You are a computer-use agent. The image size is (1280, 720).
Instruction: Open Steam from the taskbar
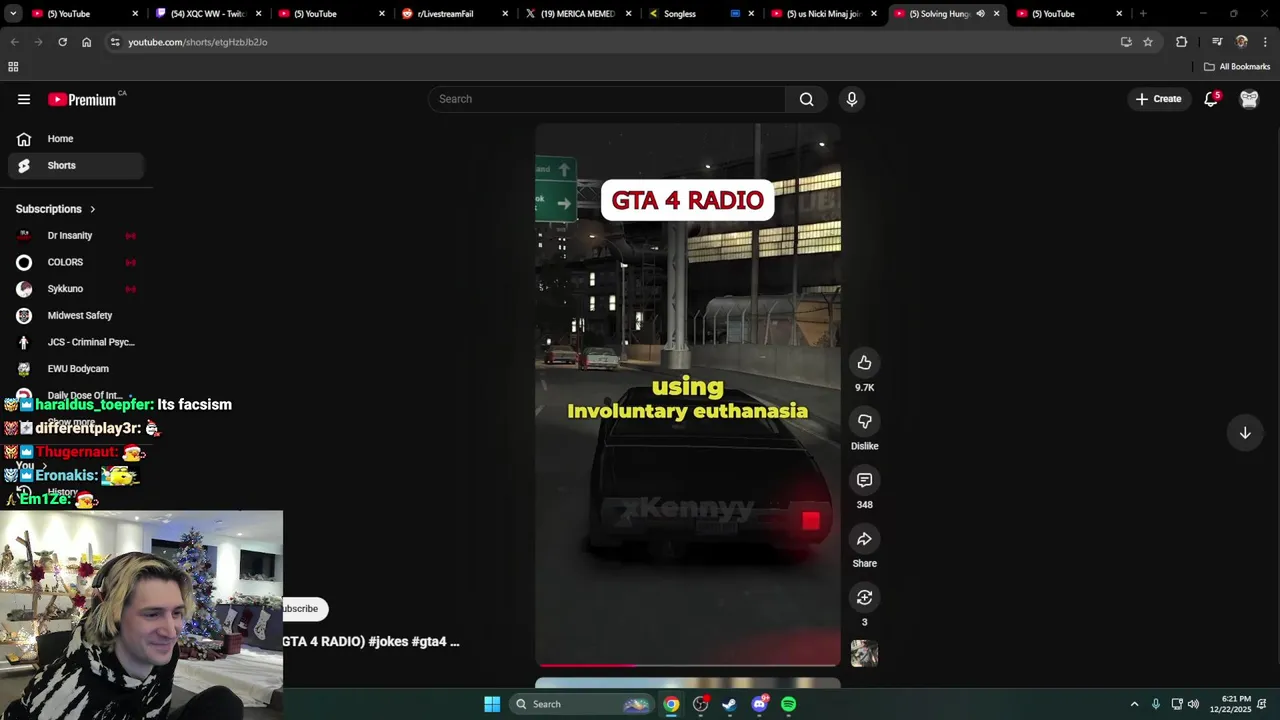click(730, 704)
